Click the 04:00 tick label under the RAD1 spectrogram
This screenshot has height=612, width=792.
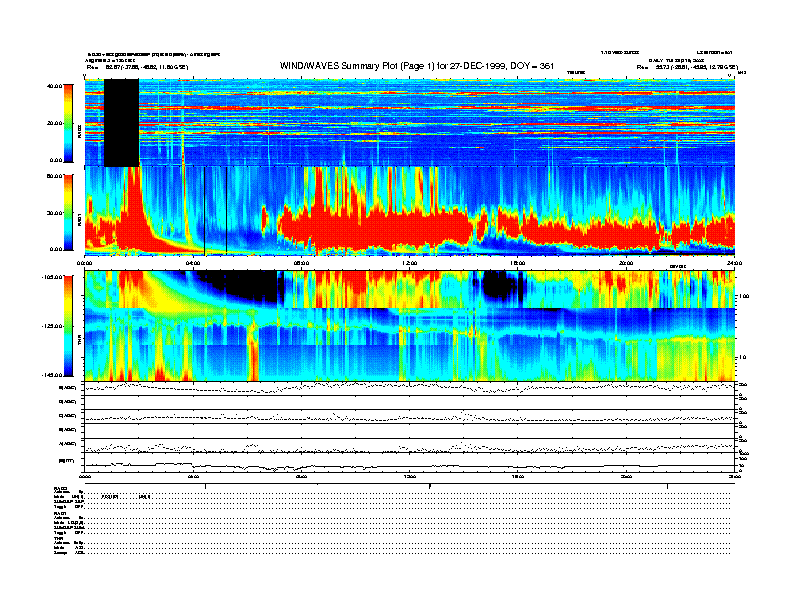(193, 263)
